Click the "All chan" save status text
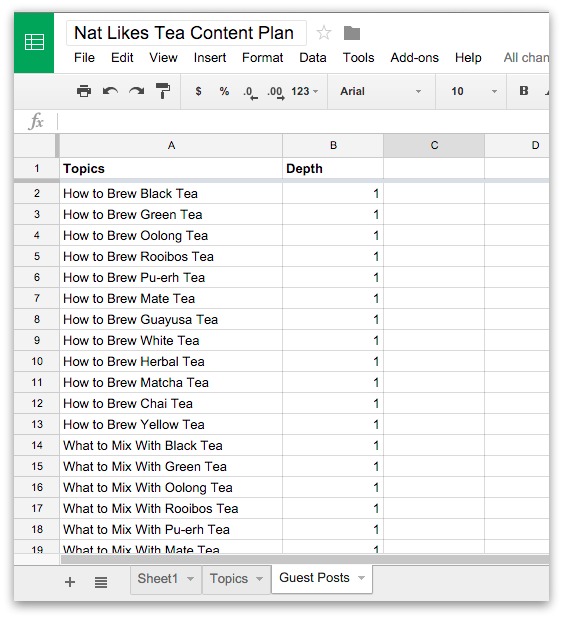The width and height of the screenshot is (563, 619). click(526, 58)
